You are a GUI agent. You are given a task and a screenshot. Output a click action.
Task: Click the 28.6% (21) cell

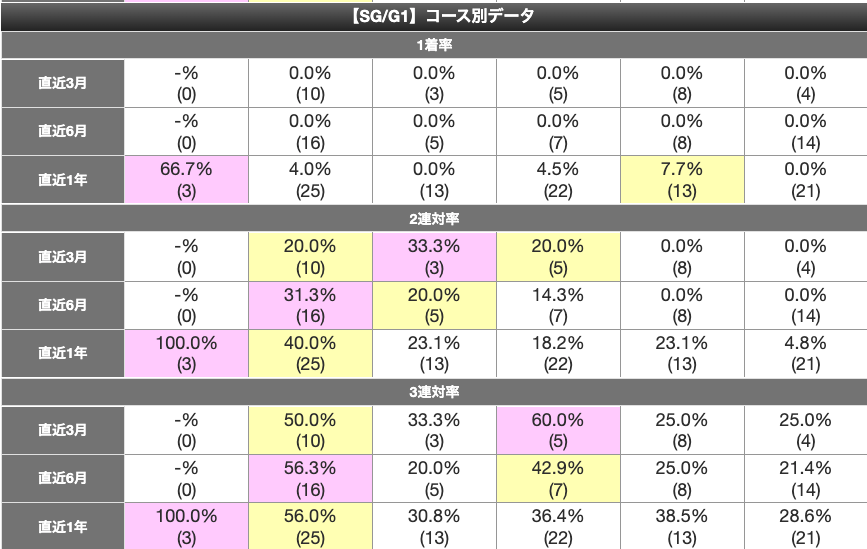806,525
